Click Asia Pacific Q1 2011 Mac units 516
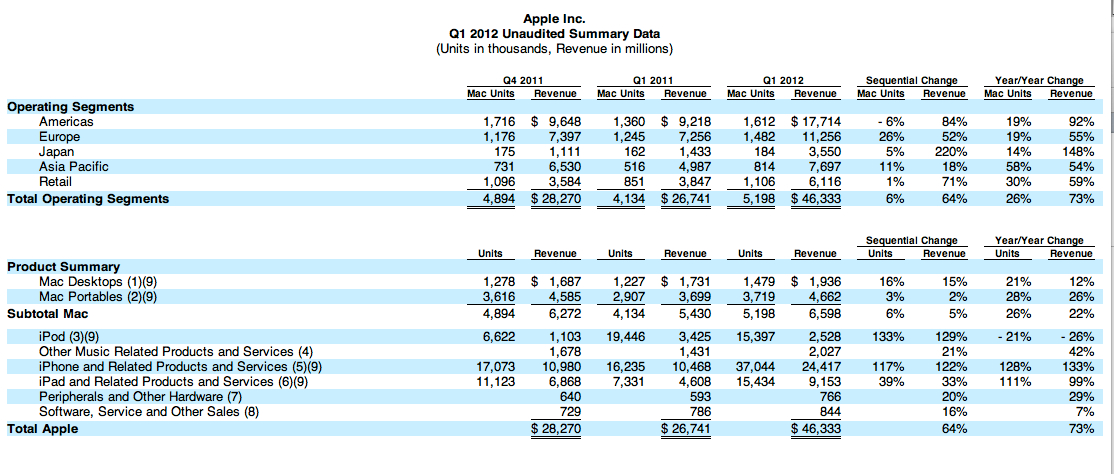The image size is (1114, 474). pos(634,166)
